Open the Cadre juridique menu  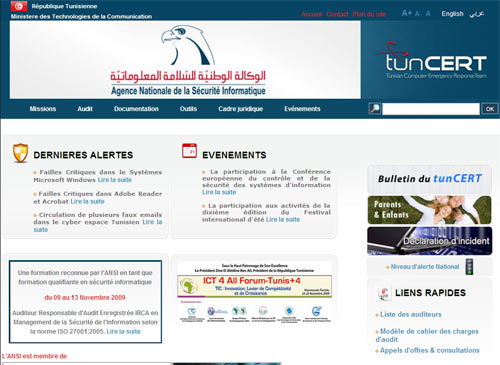coord(241,109)
